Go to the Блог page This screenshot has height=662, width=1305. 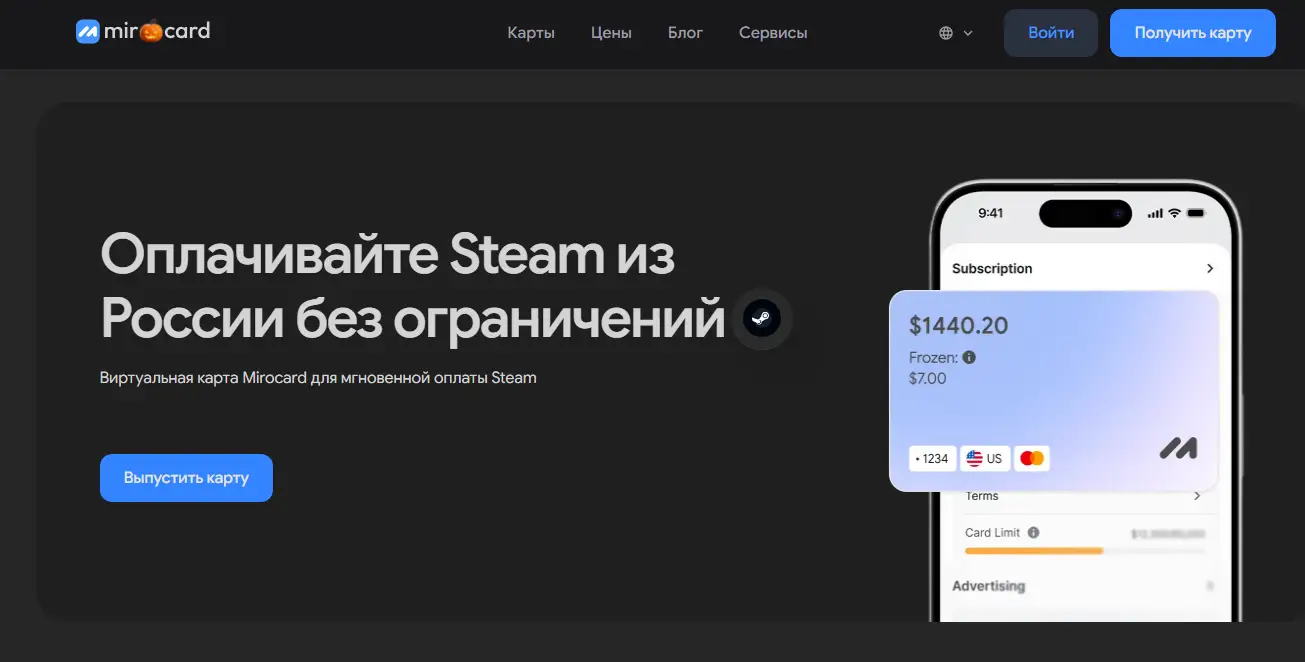tap(685, 33)
